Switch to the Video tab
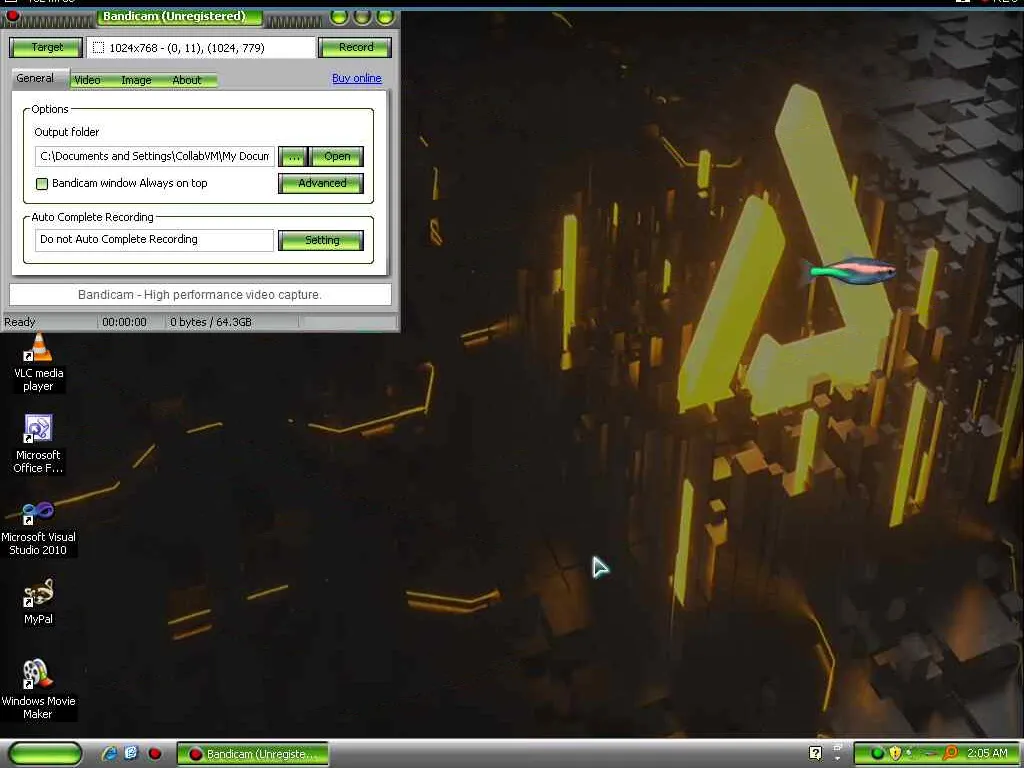The image size is (1024, 768). (88, 80)
